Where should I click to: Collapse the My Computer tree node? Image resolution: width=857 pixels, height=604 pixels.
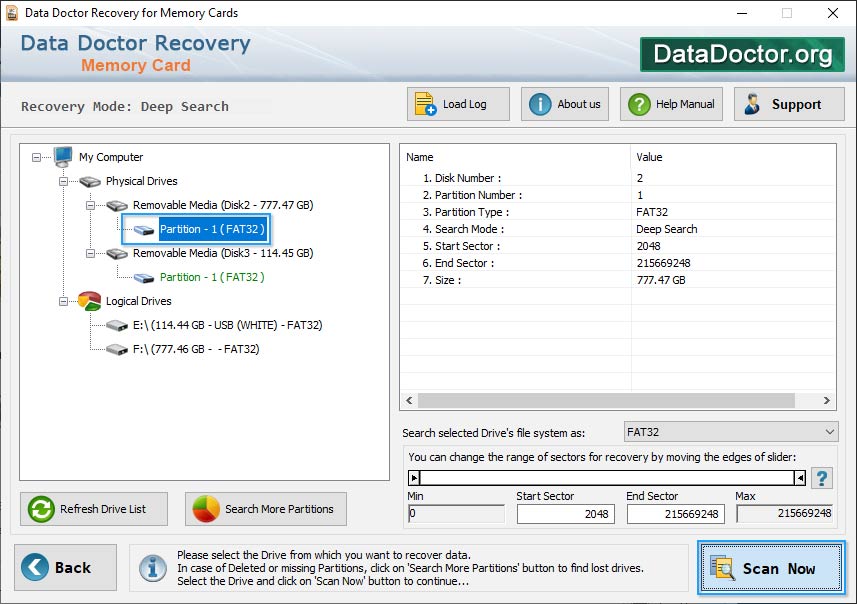tap(37, 157)
